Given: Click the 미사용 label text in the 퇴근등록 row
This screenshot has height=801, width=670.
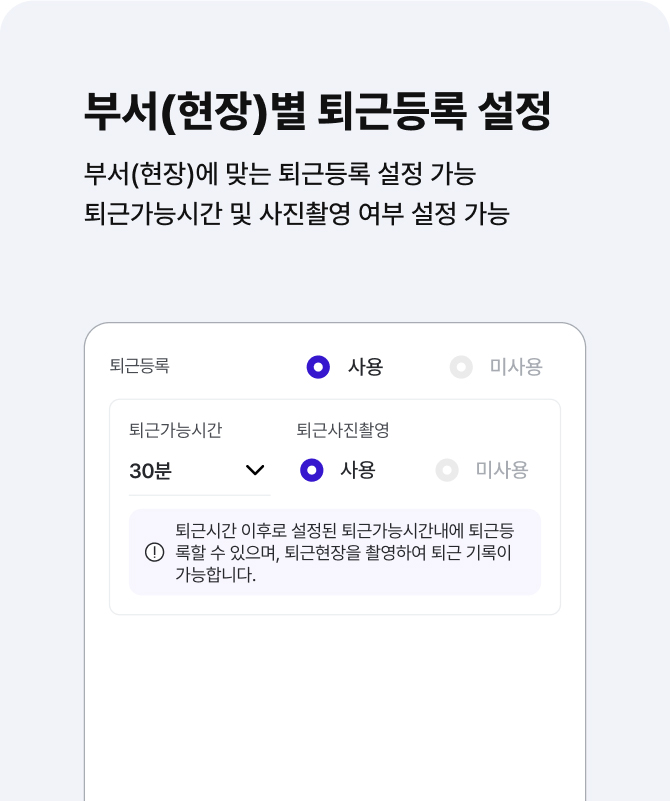Looking at the screenshot, I should 516,367.
